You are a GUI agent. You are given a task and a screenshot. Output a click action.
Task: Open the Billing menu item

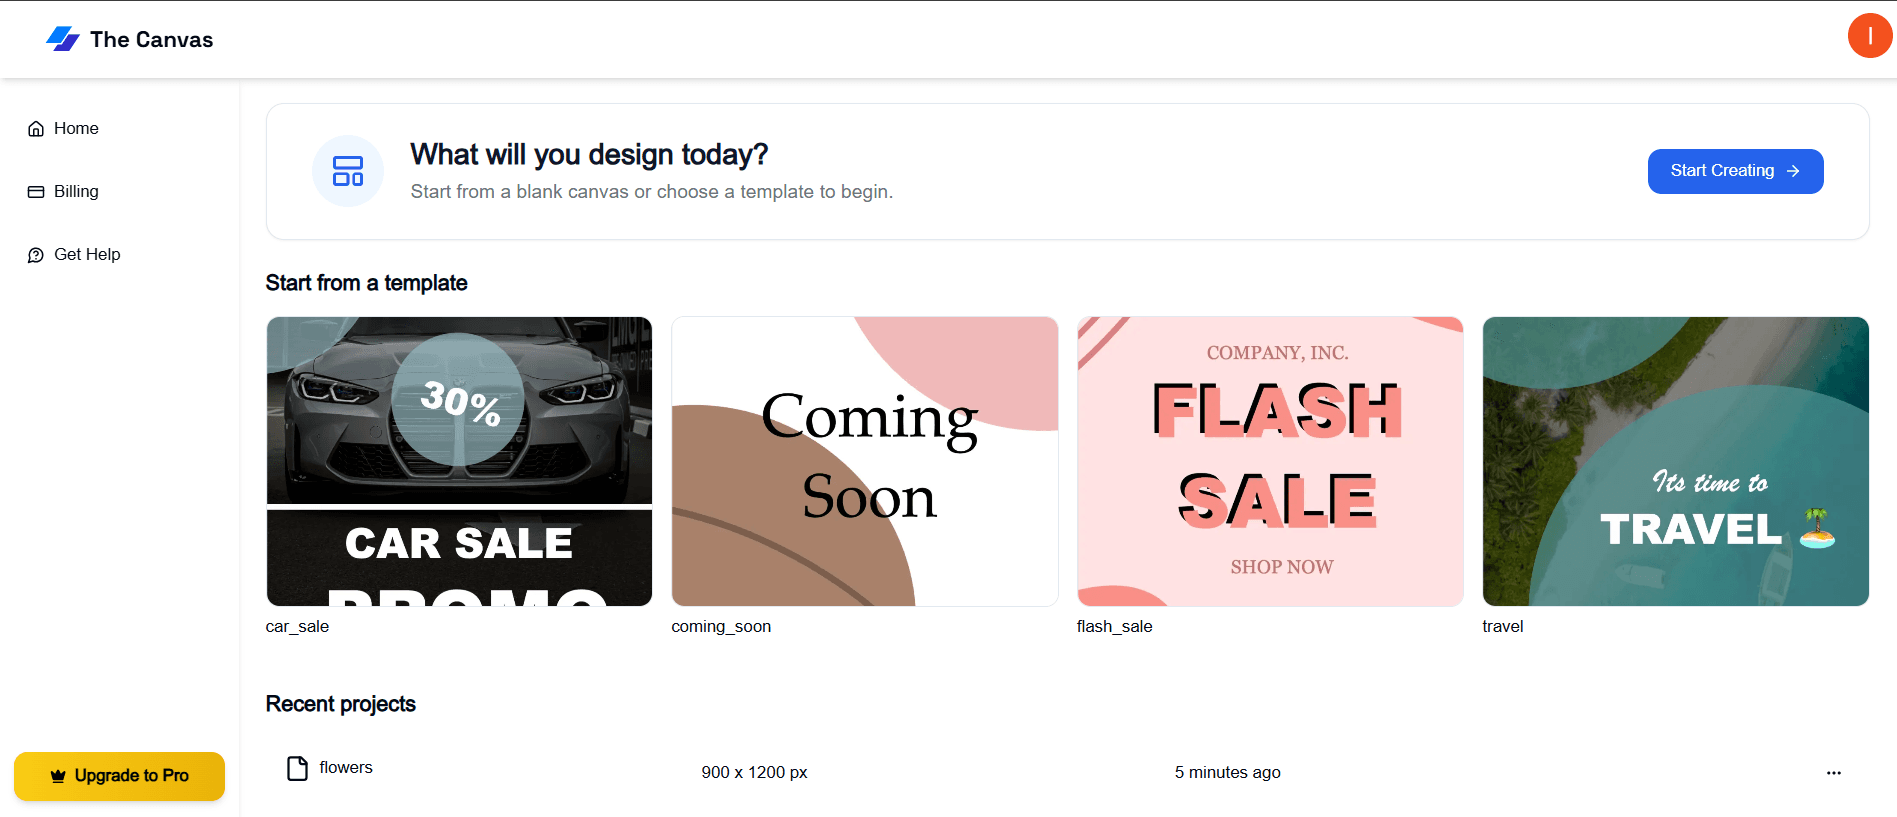coord(76,192)
